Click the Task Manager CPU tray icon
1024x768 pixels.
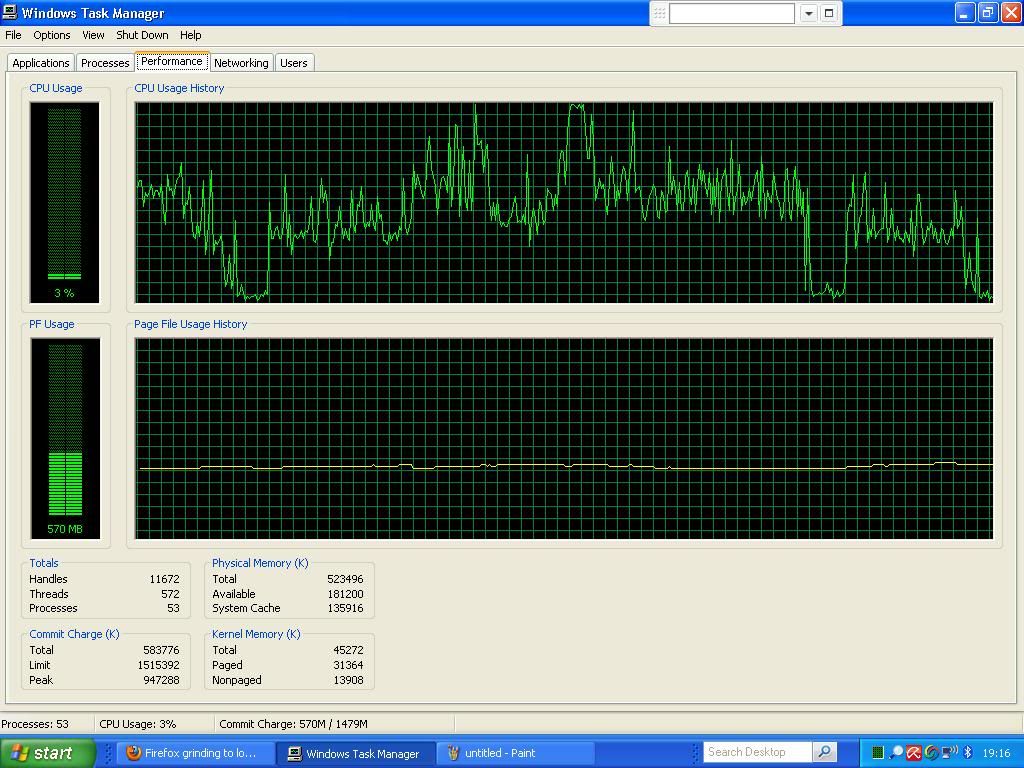[x=878, y=753]
